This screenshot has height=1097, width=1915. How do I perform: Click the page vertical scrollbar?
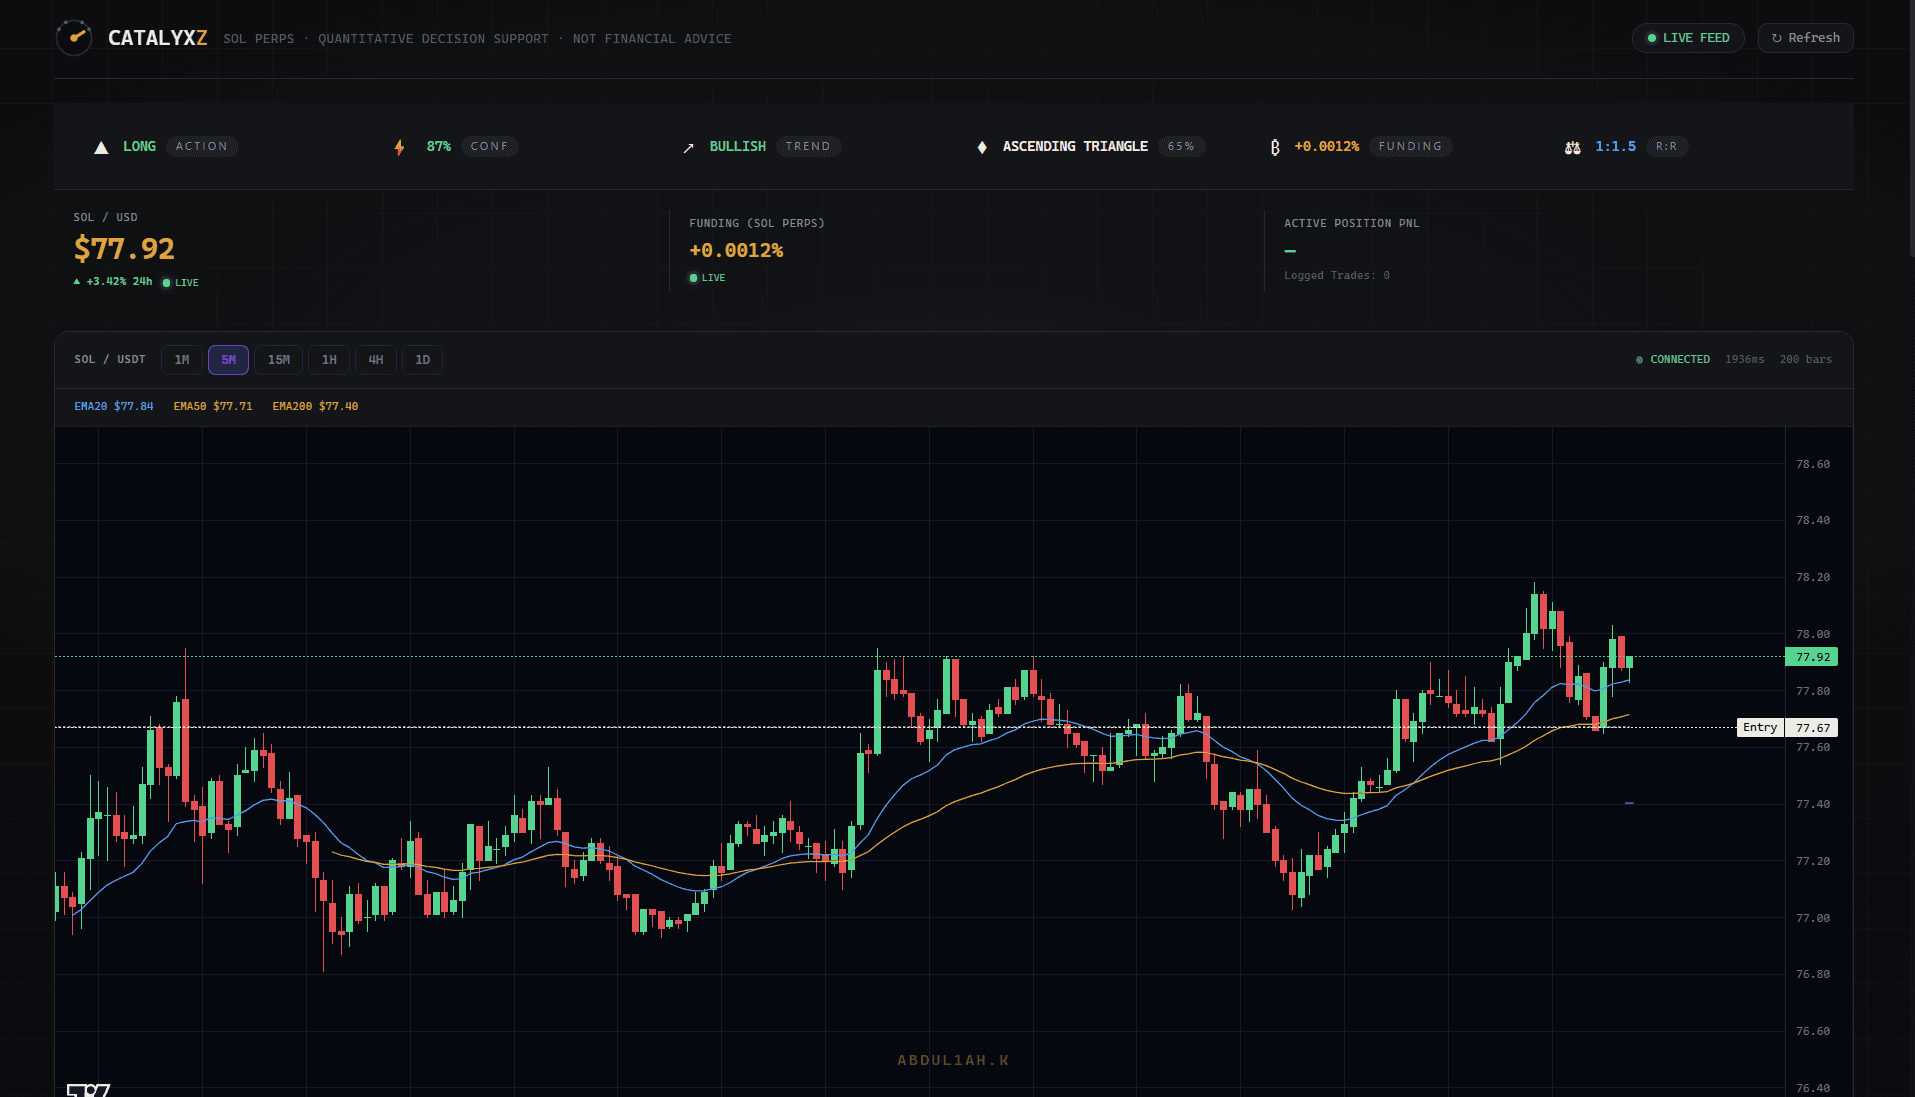[1911, 130]
